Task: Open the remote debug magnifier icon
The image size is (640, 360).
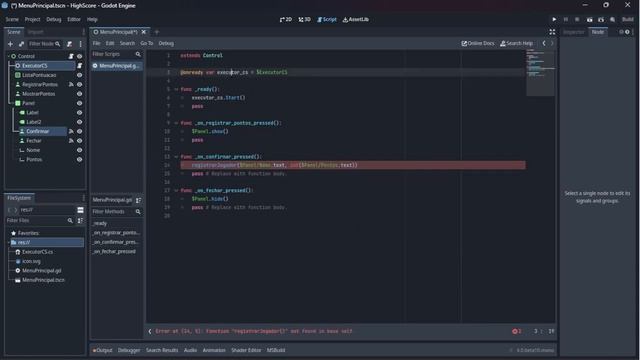Action: pyautogui.click(x=613, y=19)
